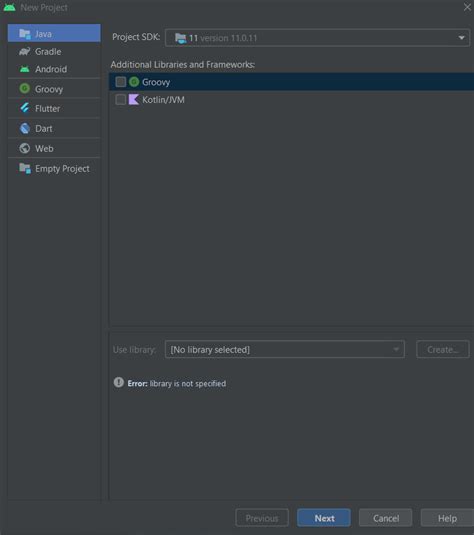This screenshot has width=474, height=535.
Task: Click the Project SDK dropdown arrow
Action: click(x=461, y=38)
